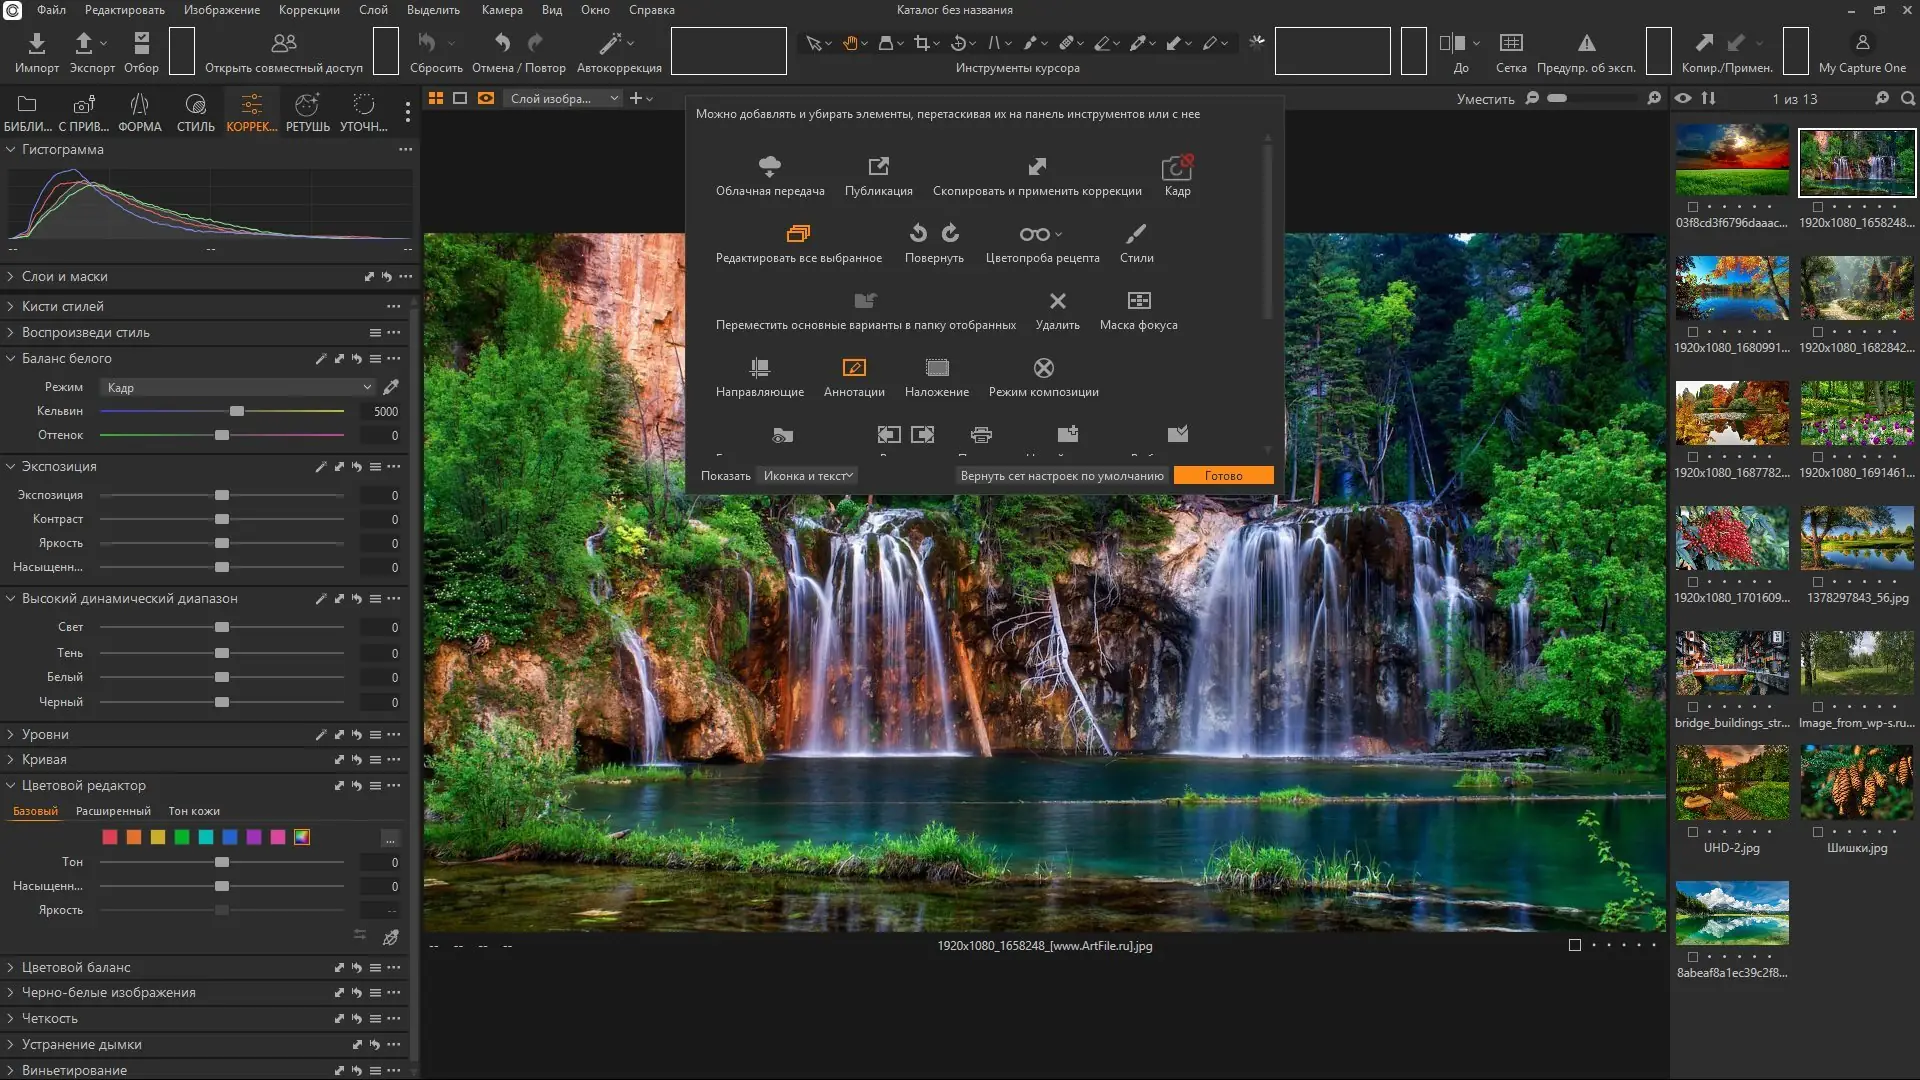Click the Grid overlay icon

(1511, 43)
